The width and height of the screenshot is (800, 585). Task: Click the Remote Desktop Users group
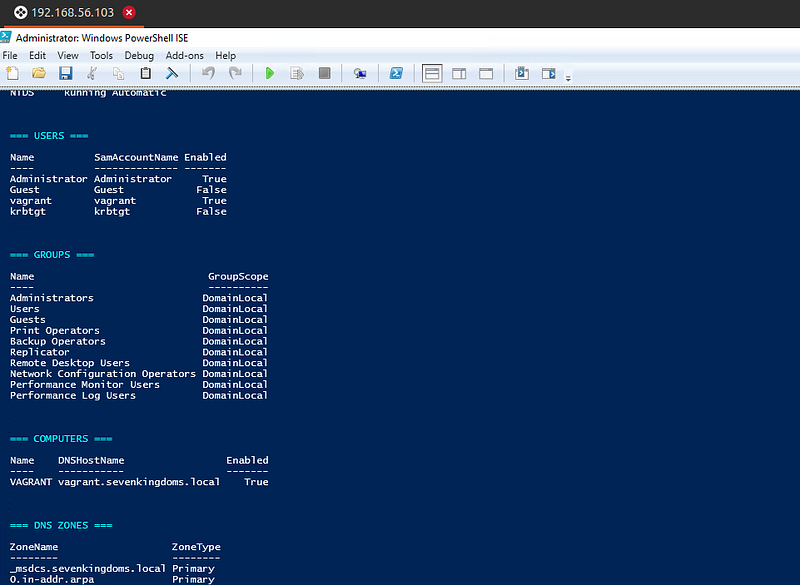[x=70, y=363]
